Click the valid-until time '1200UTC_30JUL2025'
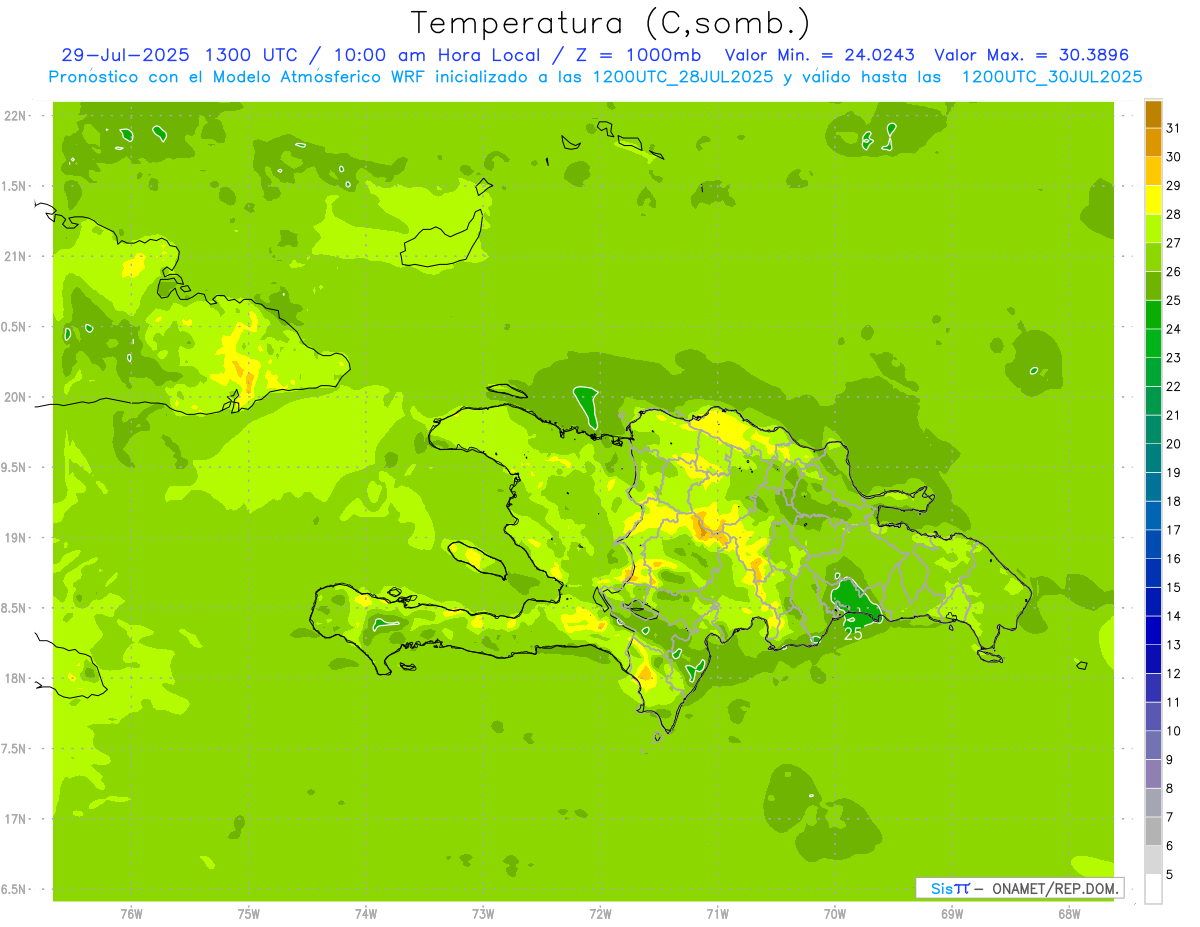 pos(1052,77)
